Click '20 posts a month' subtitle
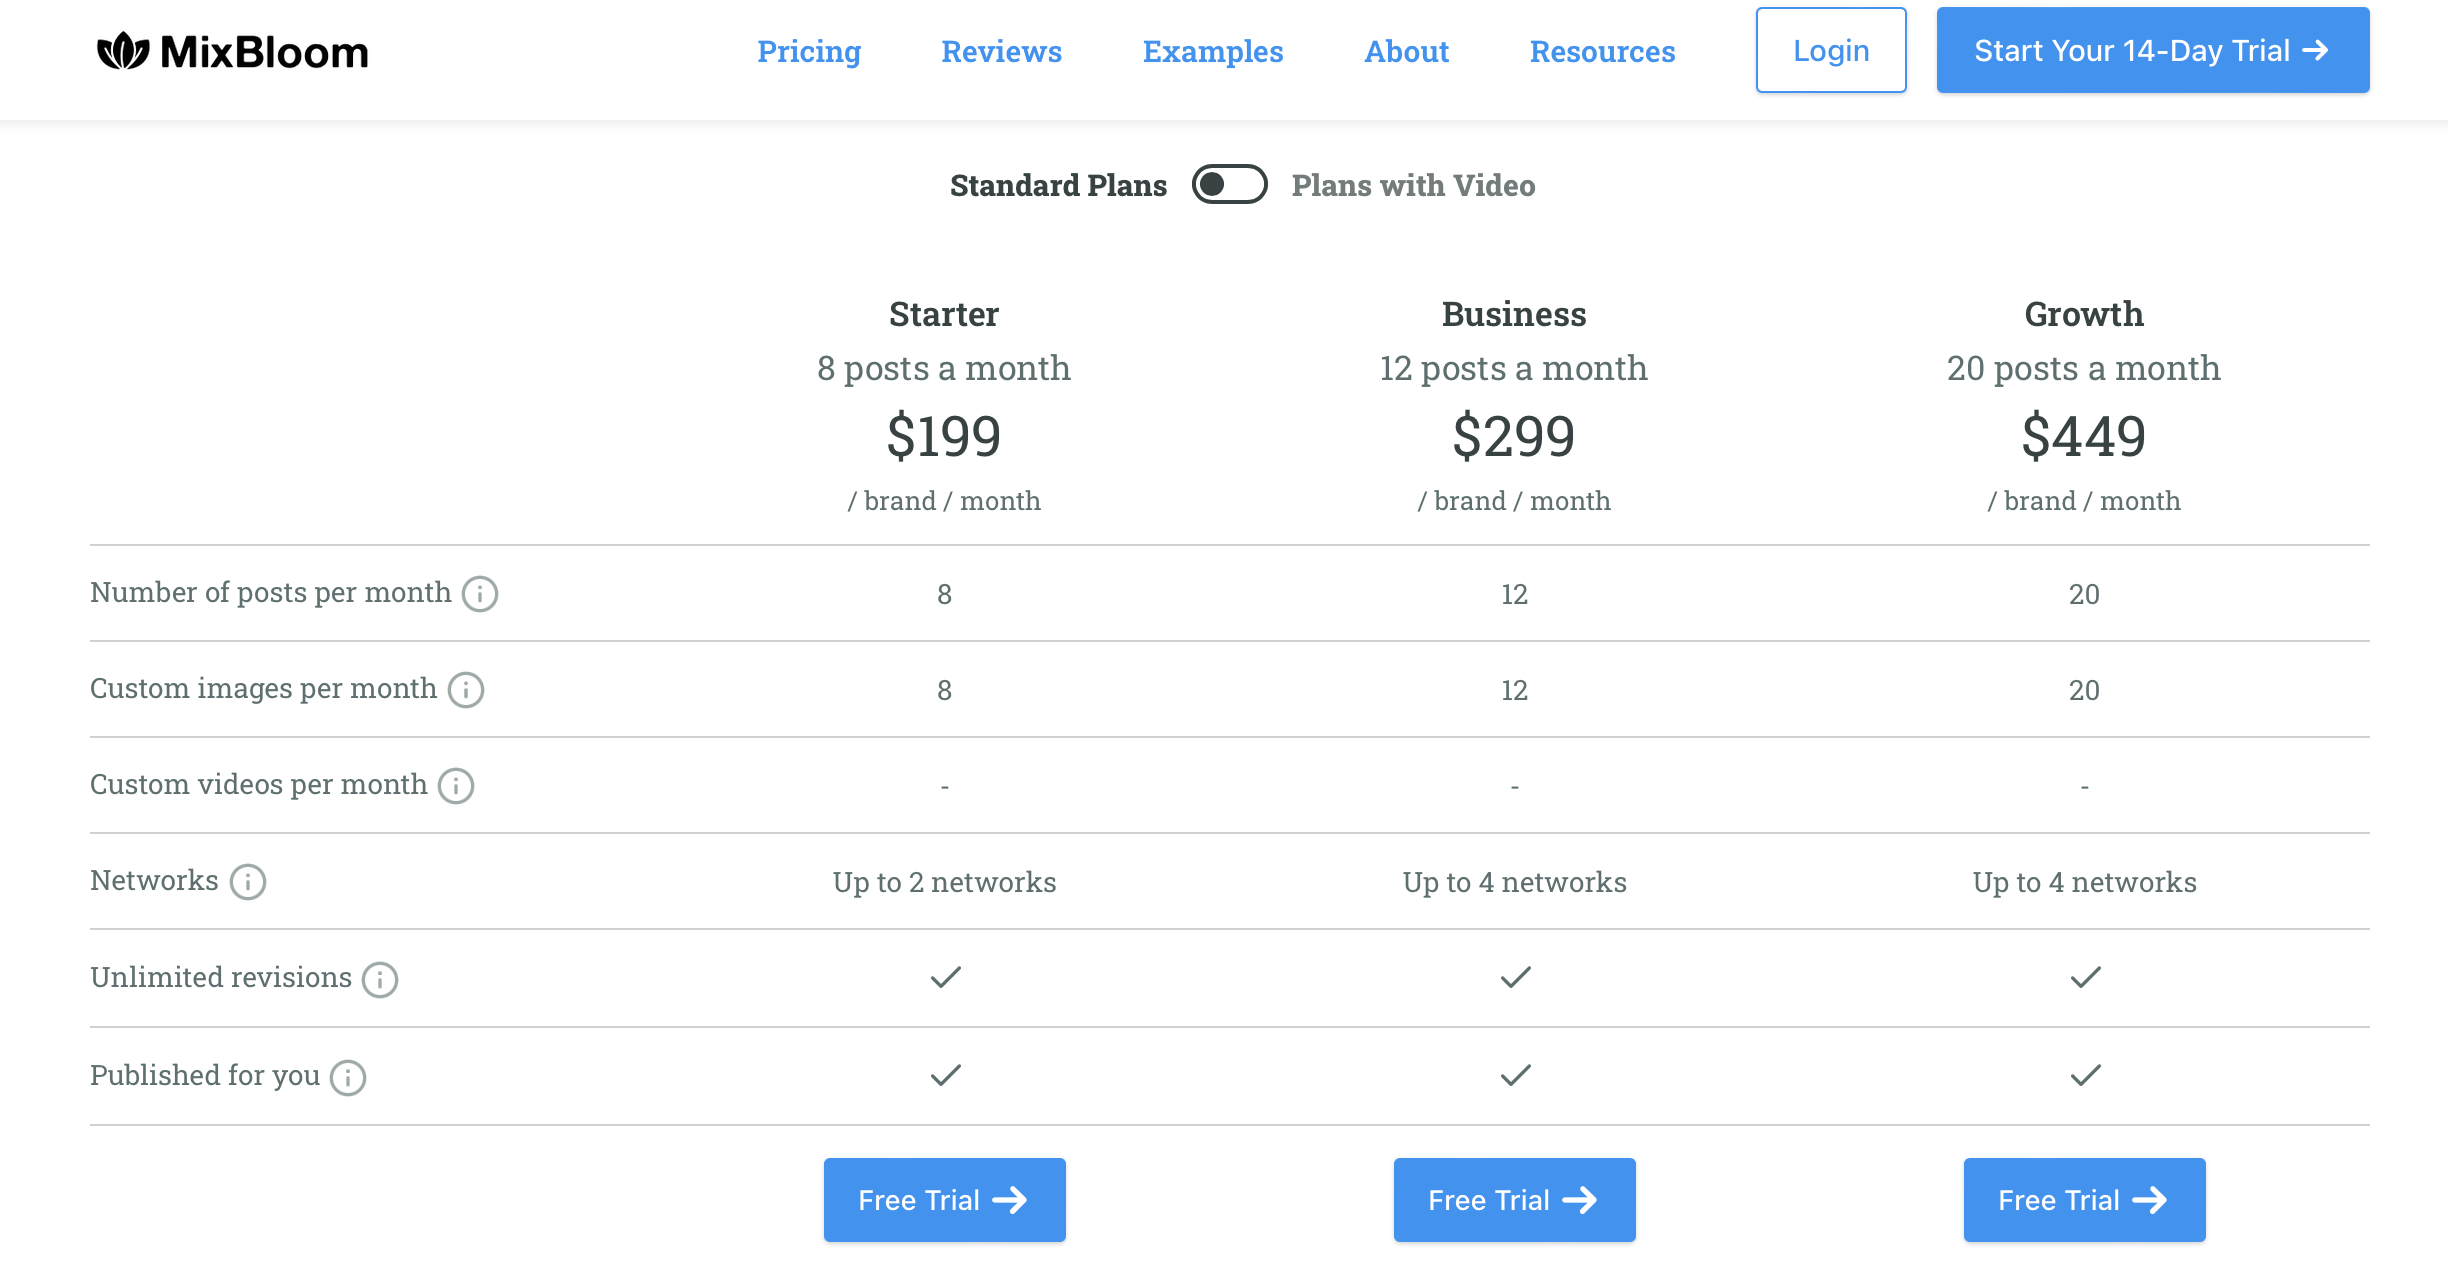 tap(2084, 368)
